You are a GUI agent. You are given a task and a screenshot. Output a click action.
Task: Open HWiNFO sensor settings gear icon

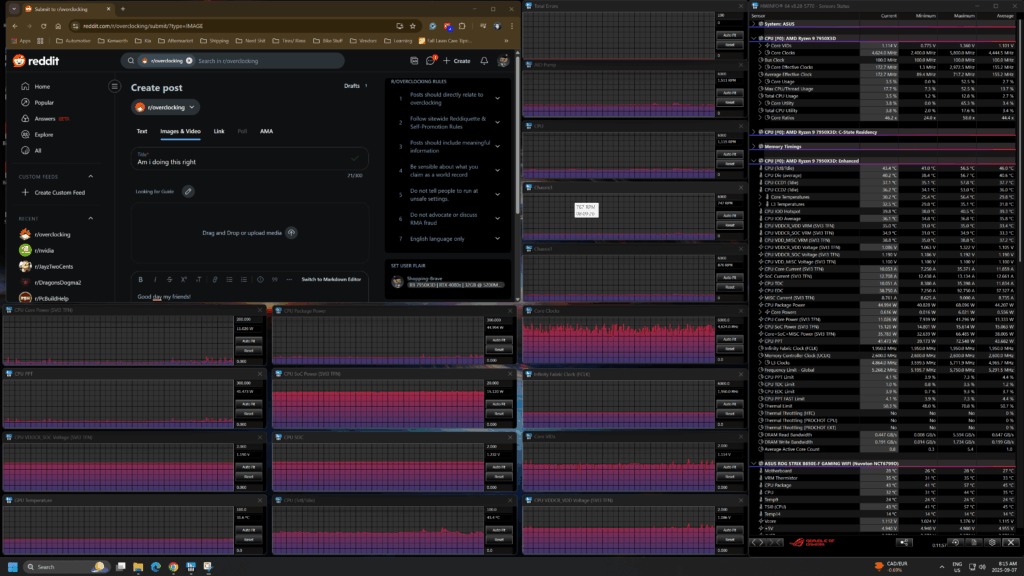coord(992,542)
